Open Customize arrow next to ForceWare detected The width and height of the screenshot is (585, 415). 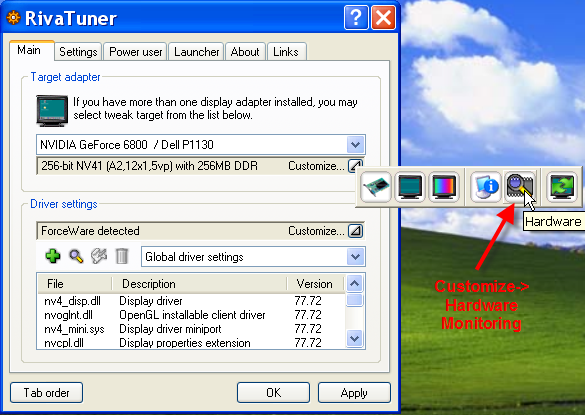tap(356, 231)
